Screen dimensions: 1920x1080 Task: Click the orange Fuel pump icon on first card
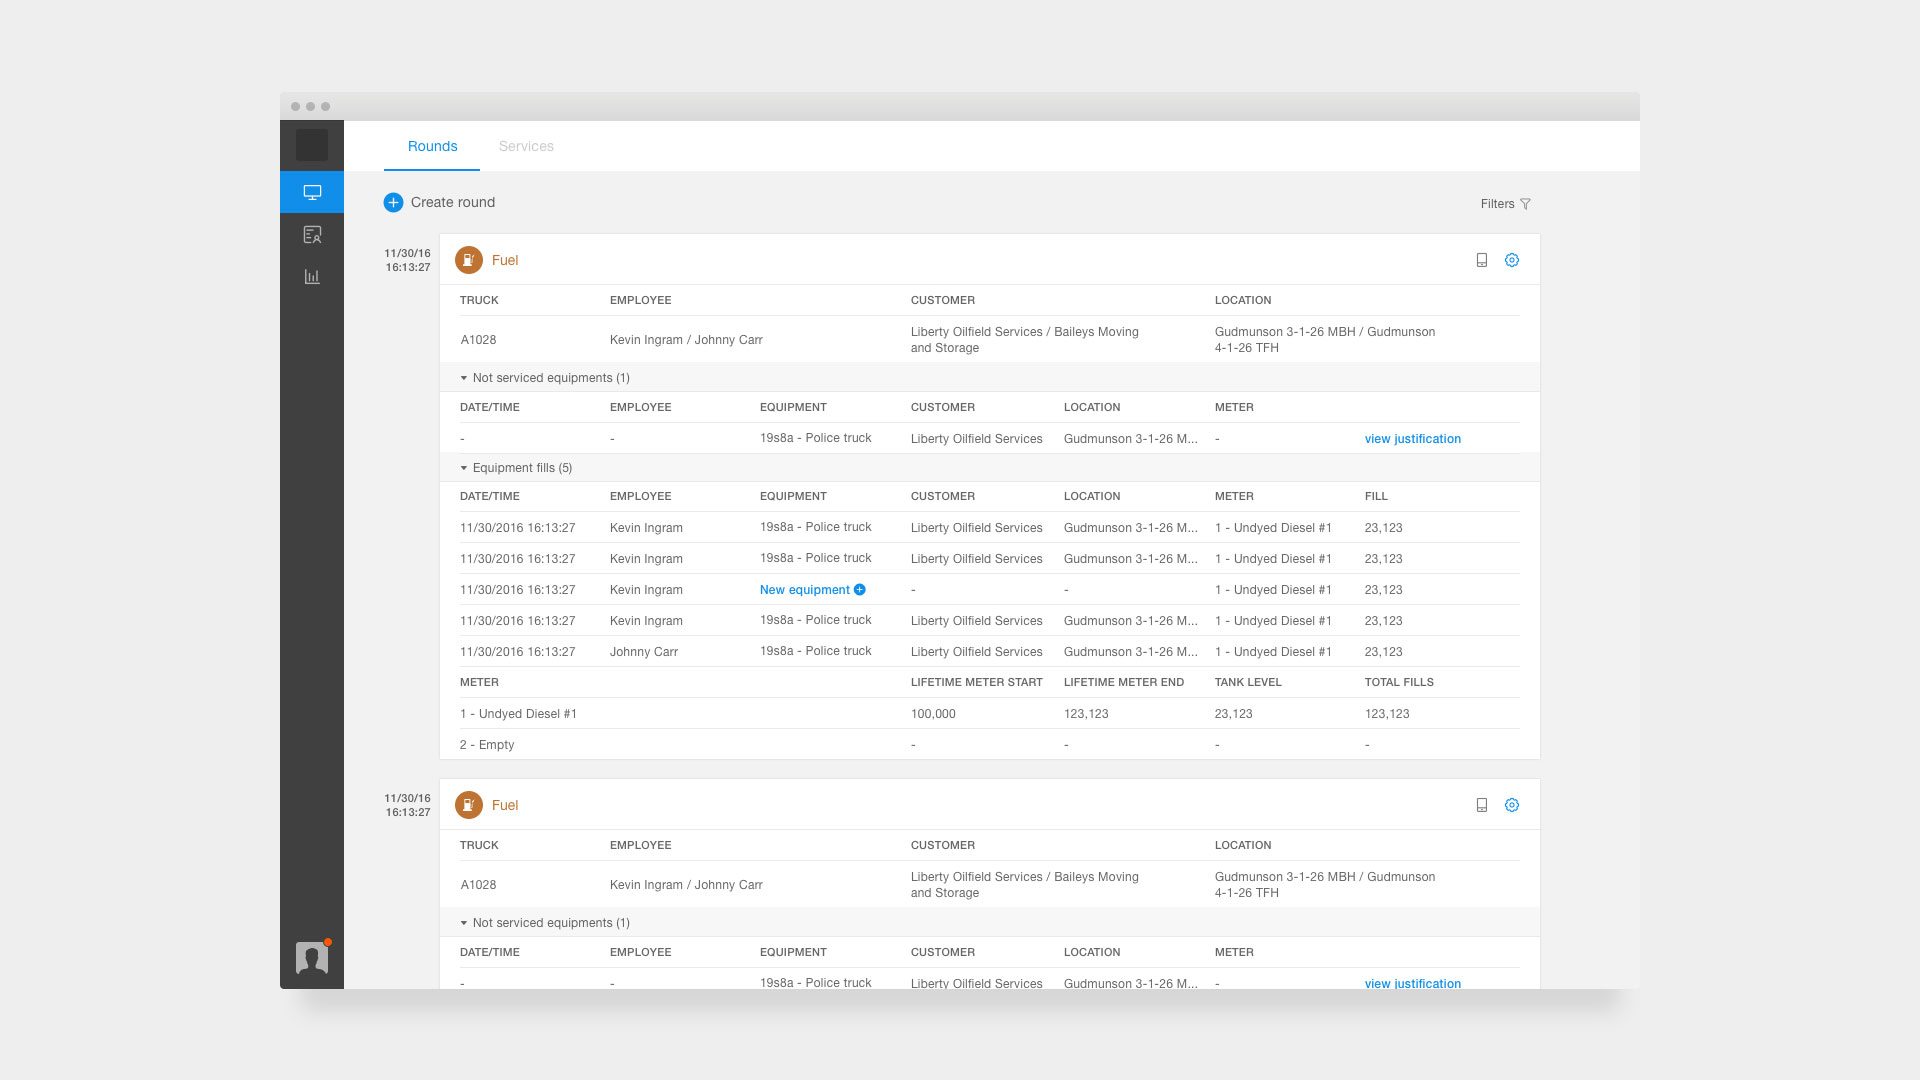coord(468,260)
